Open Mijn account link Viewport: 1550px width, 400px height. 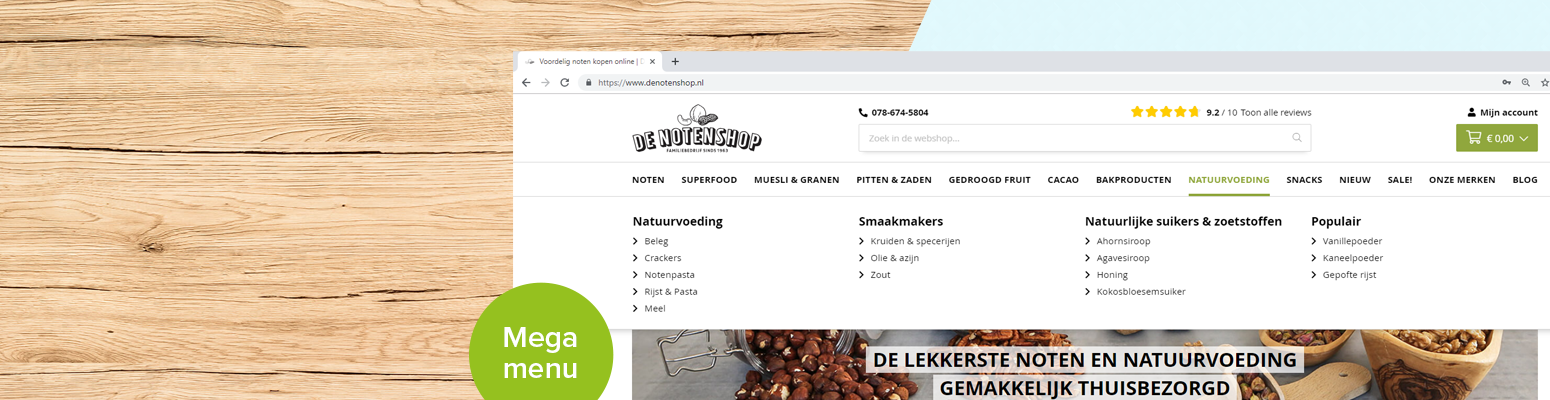[x=1502, y=113]
